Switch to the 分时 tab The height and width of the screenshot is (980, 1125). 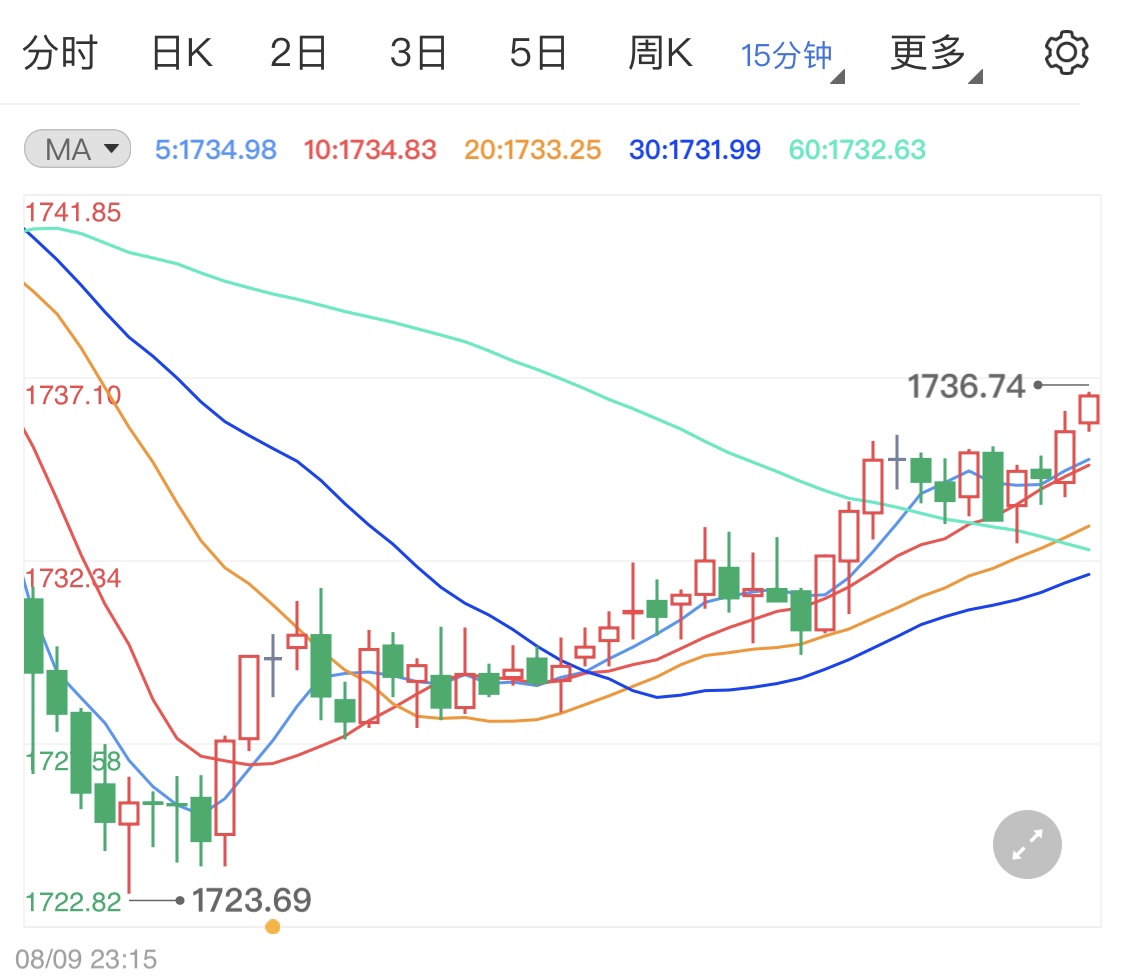tap(60, 53)
